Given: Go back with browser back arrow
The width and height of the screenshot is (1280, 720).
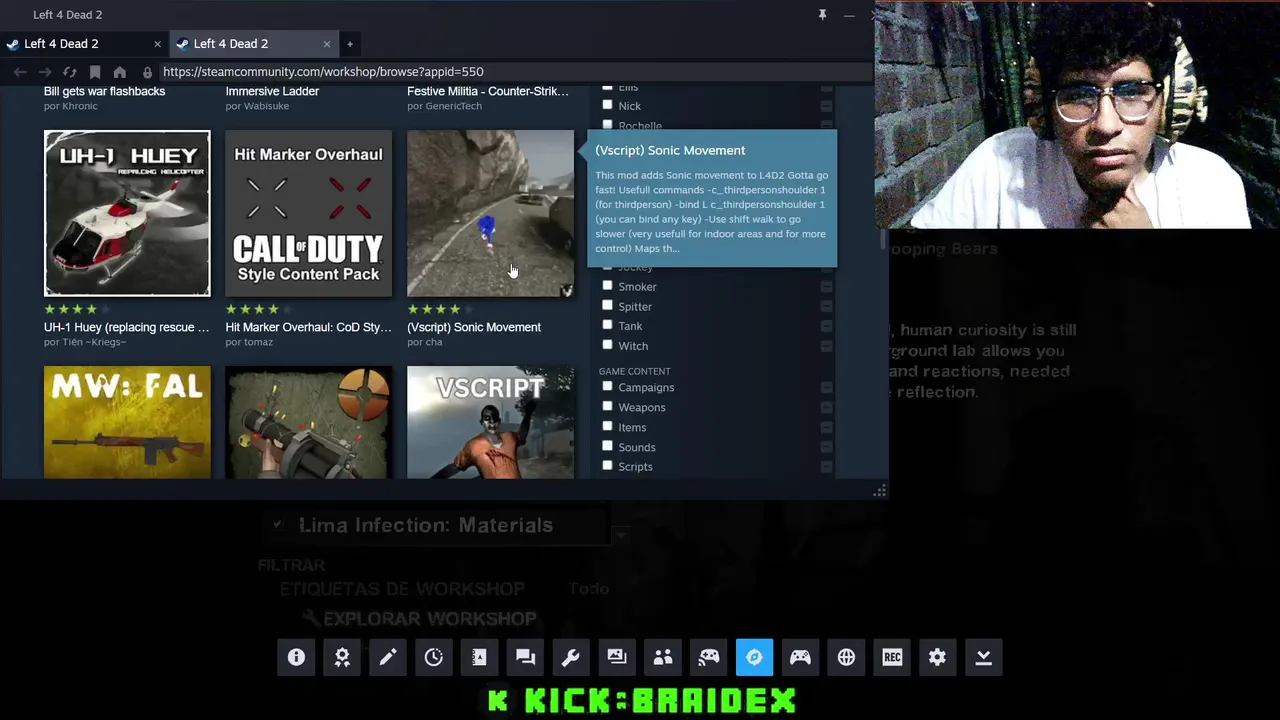Looking at the screenshot, I should coord(20,72).
